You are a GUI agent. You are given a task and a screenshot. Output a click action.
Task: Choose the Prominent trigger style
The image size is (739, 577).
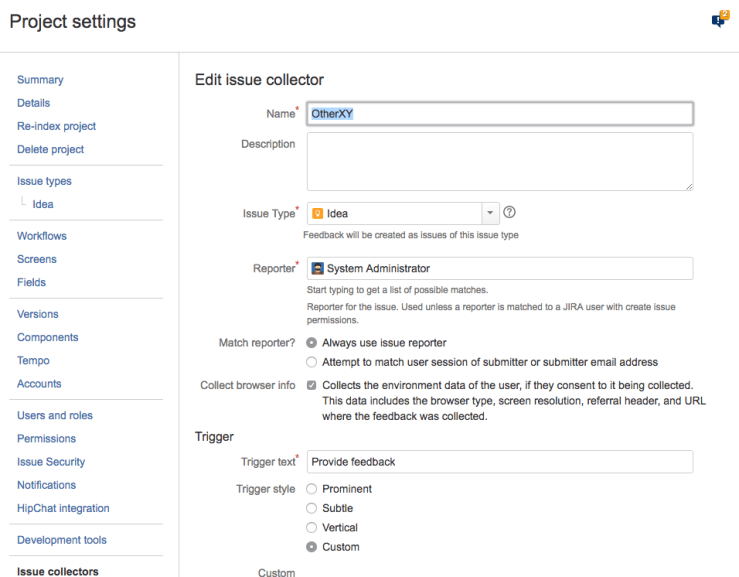click(x=312, y=489)
